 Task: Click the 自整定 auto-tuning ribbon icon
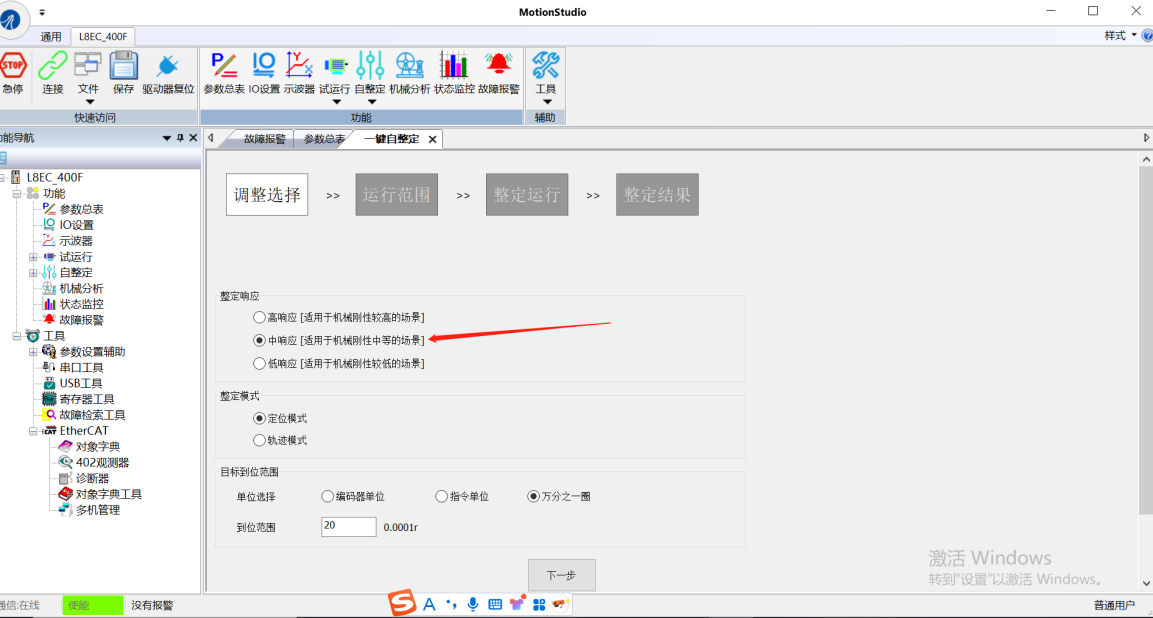(x=370, y=66)
